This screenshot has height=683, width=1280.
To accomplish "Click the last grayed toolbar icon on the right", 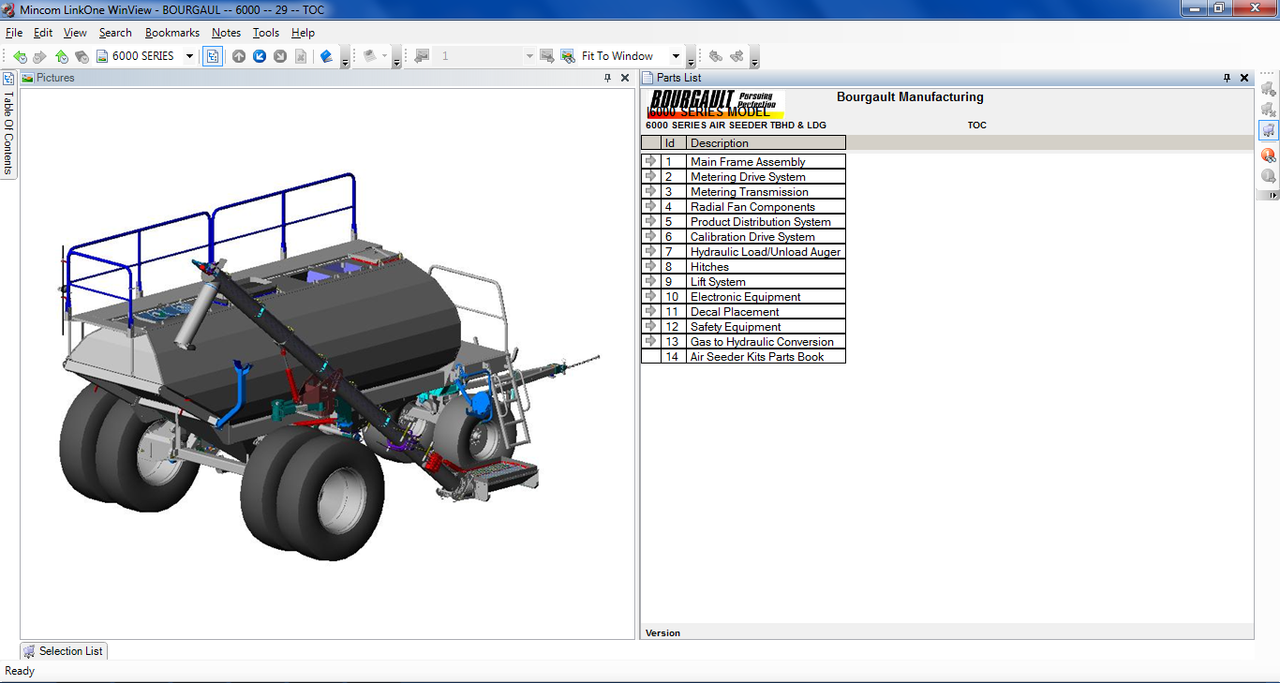I will coord(737,56).
